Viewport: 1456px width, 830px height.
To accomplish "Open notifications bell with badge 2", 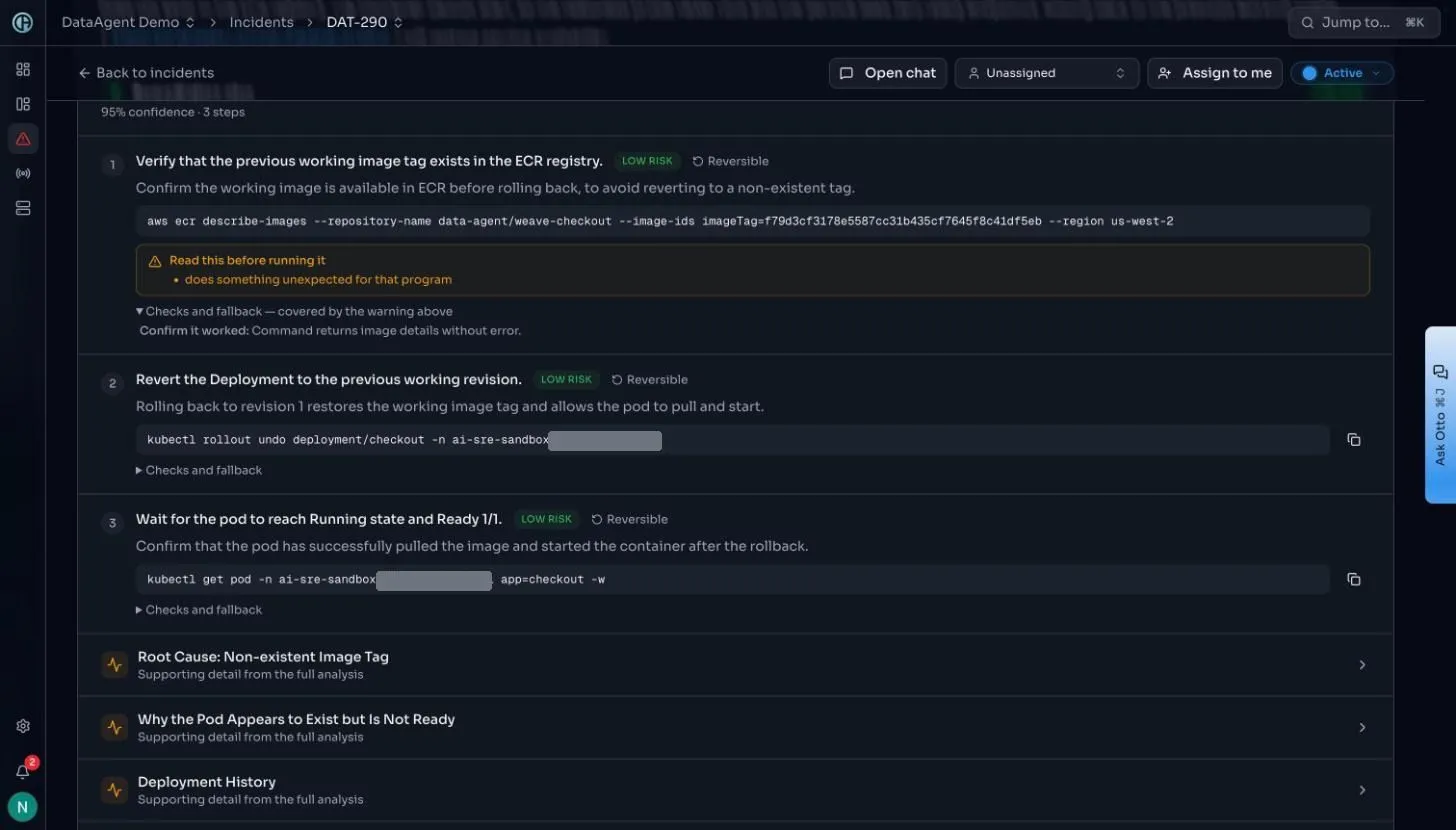I will 23,771.
